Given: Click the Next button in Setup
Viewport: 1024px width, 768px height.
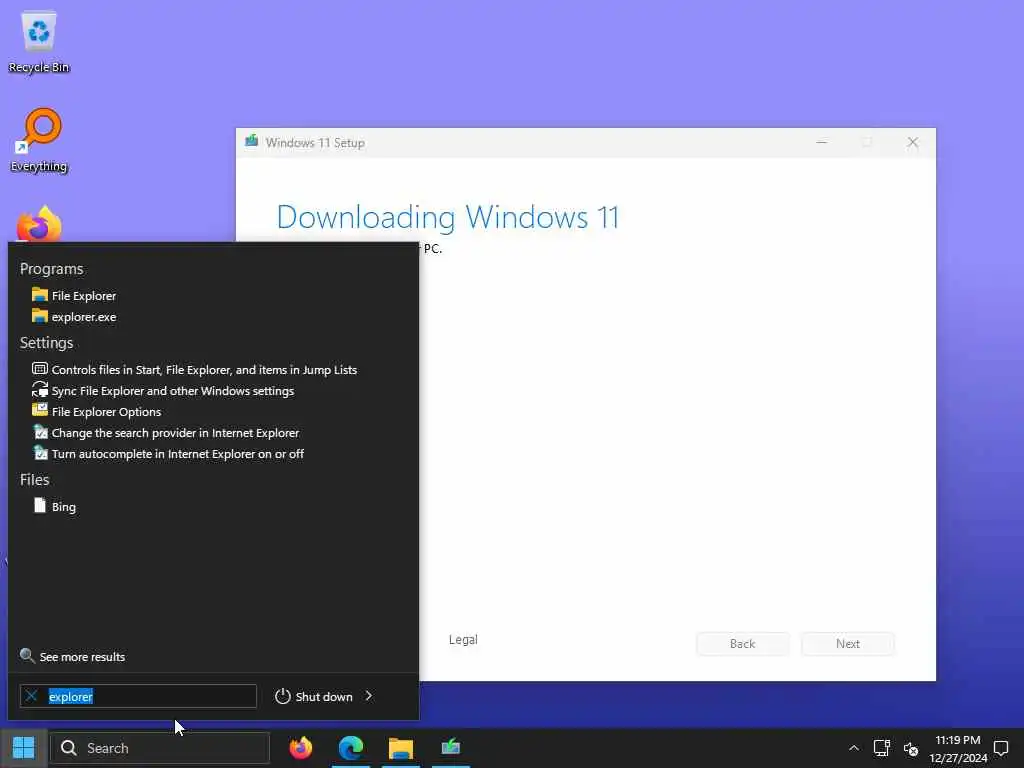Looking at the screenshot, I should 848,644.
